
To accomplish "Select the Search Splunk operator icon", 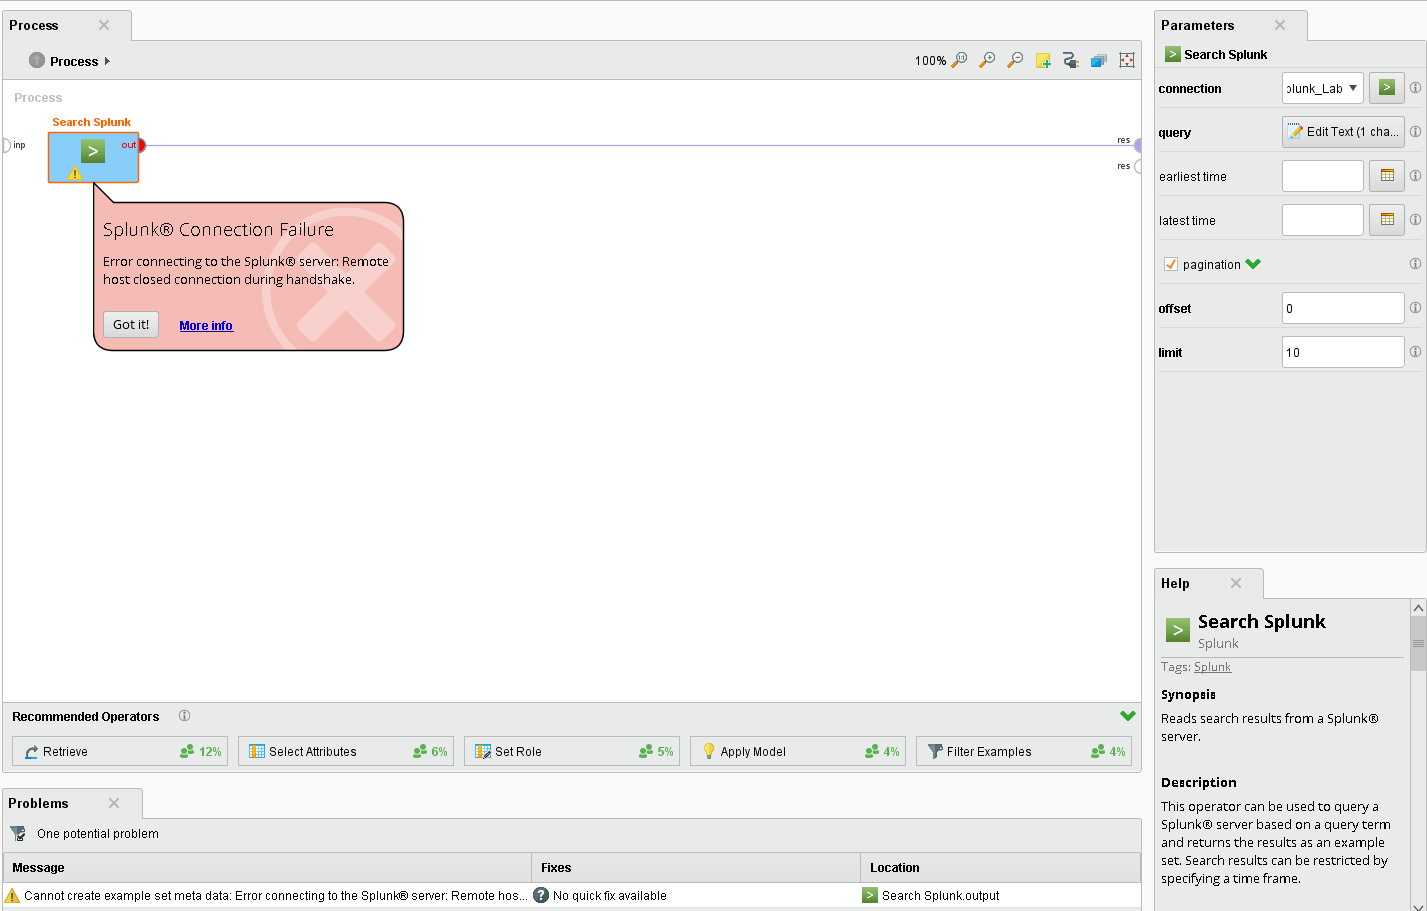I will coord(93,152).
